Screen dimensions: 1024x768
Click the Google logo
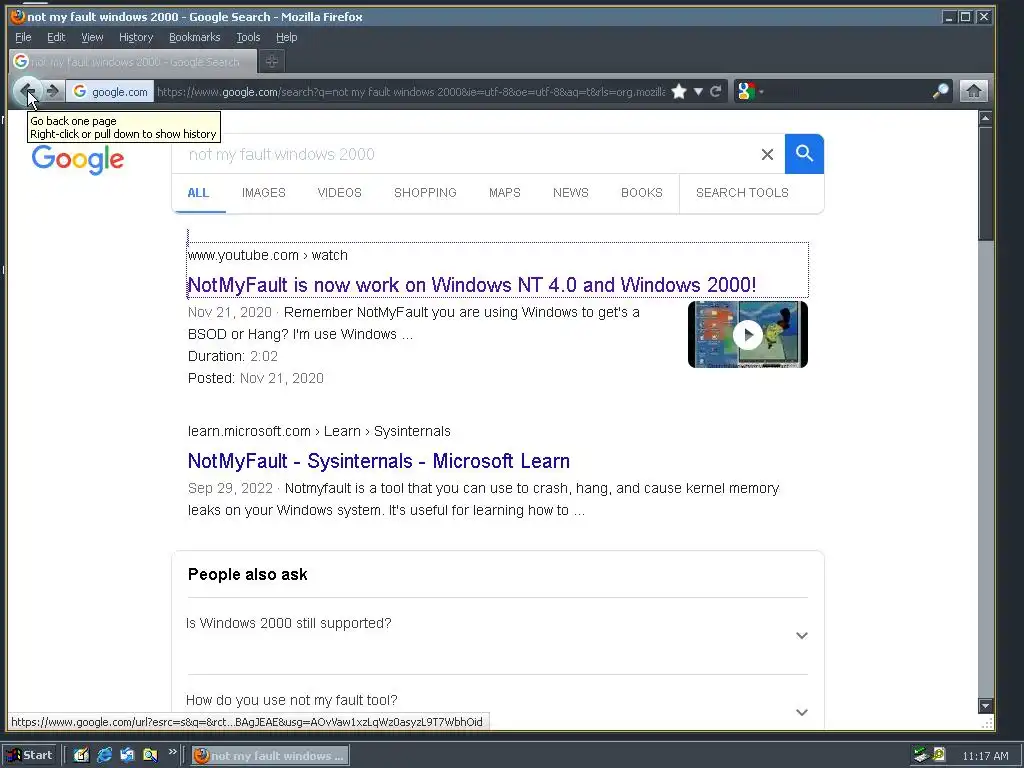(x=78, y=159)
